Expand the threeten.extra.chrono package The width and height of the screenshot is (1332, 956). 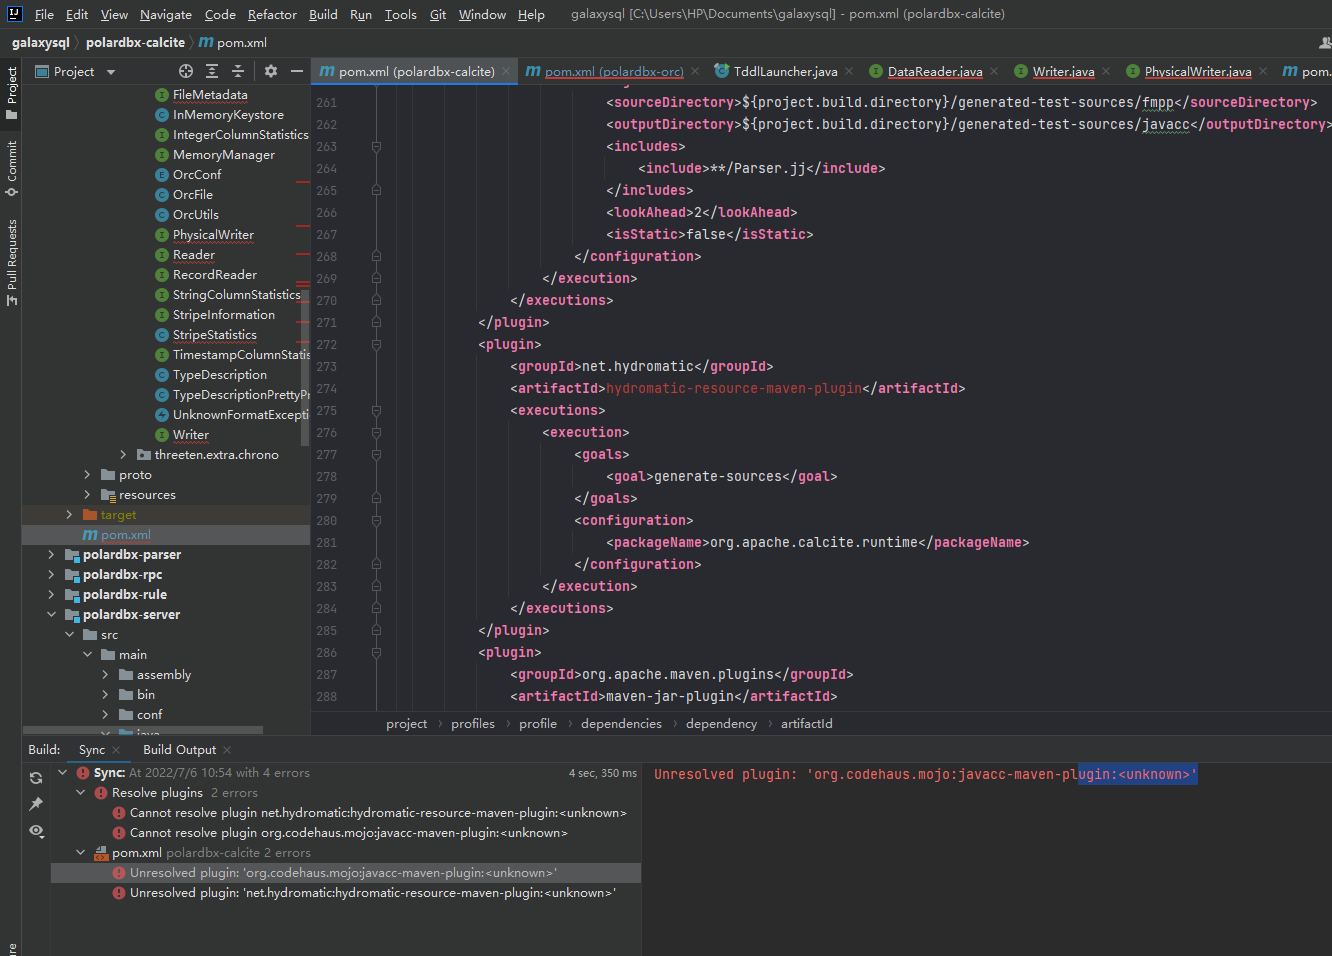(123, 454)
